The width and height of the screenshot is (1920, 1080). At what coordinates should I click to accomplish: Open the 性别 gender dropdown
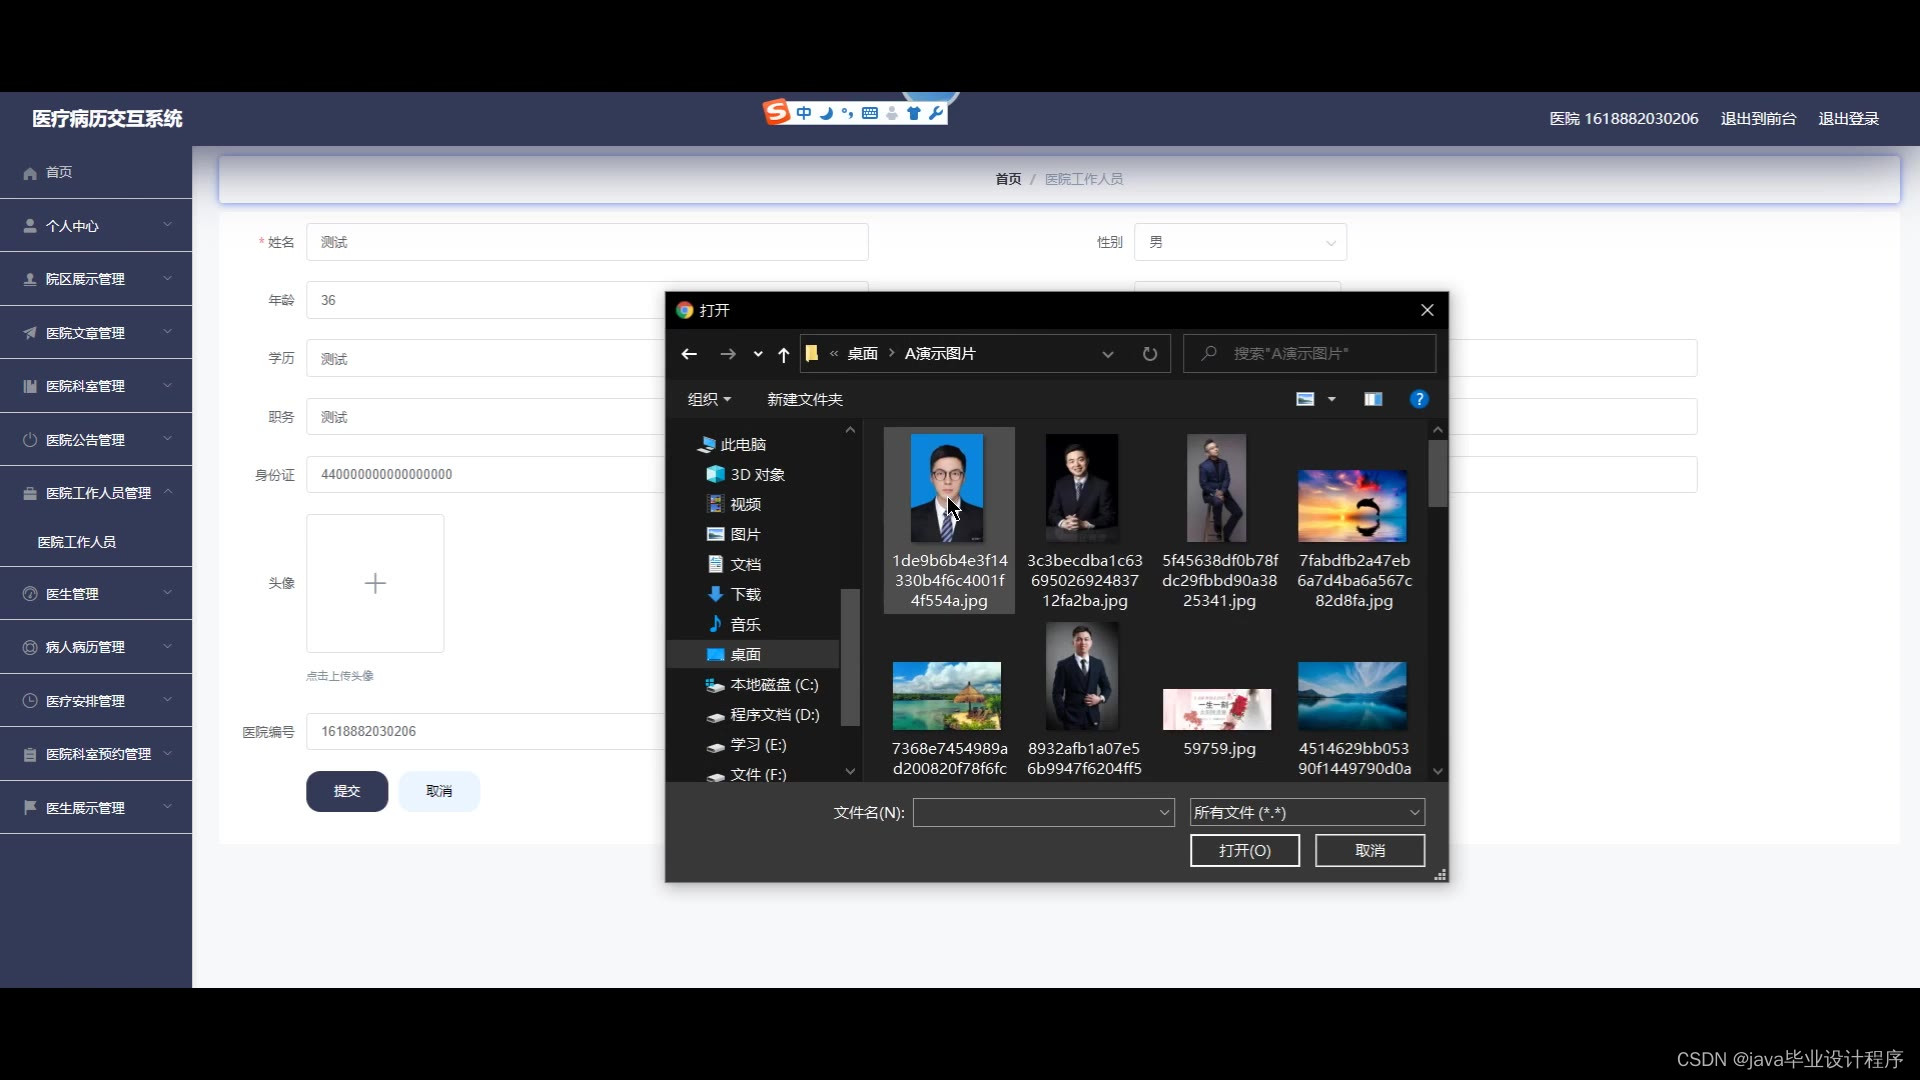coord(1330,242)
